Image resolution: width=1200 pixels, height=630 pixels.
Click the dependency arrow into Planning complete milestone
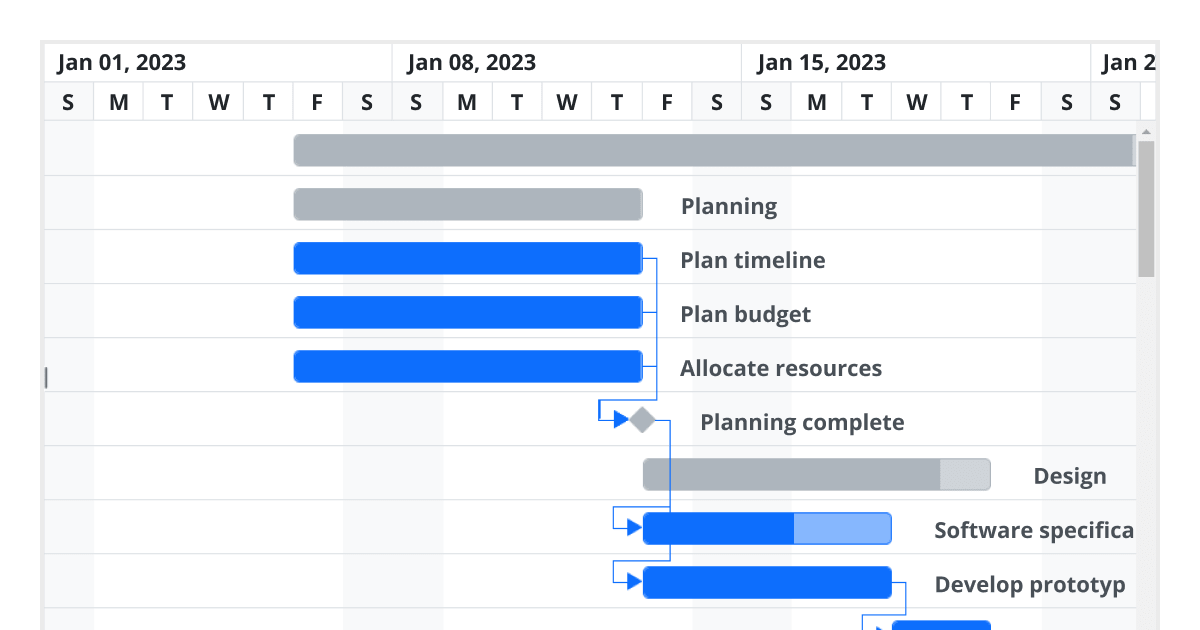[621, 419]
